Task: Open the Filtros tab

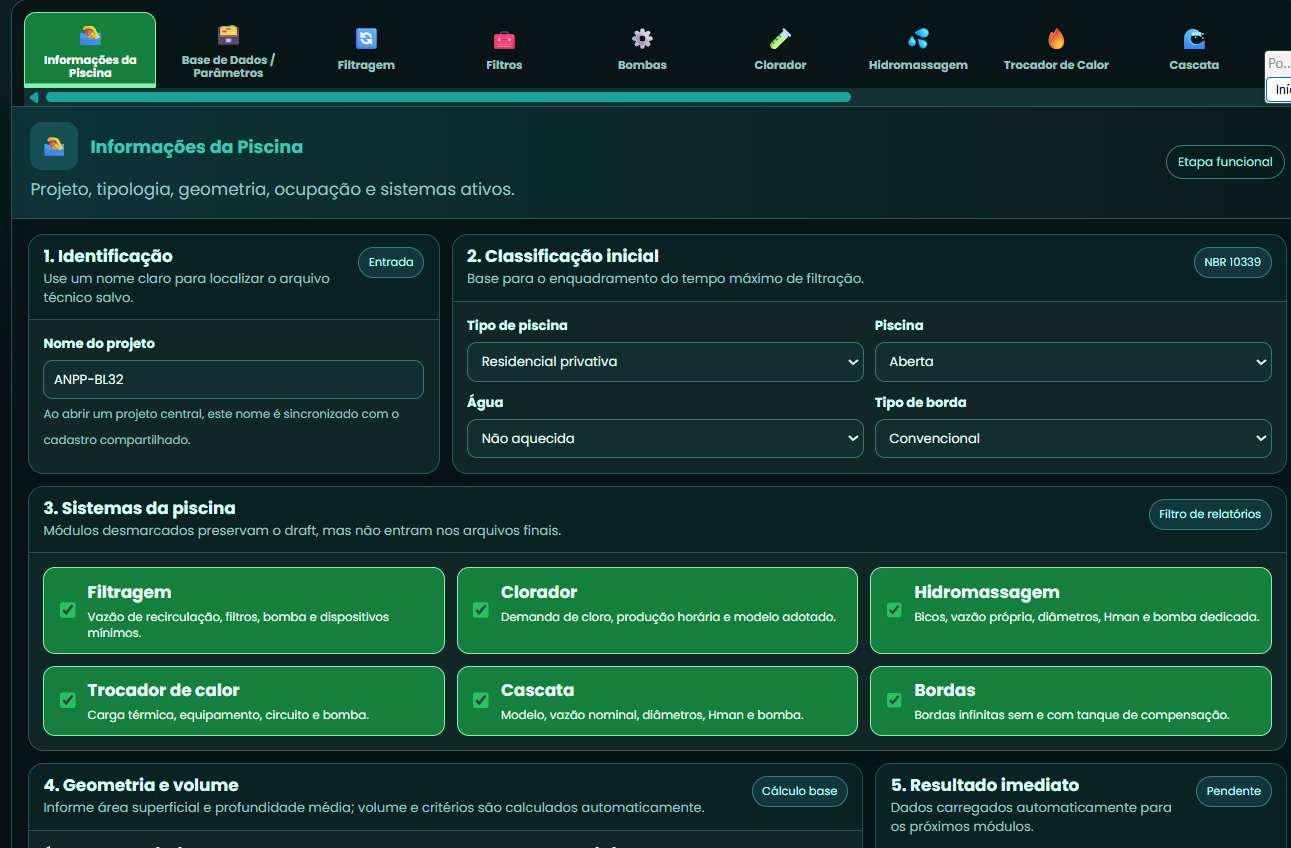Action: coord(504,50)
